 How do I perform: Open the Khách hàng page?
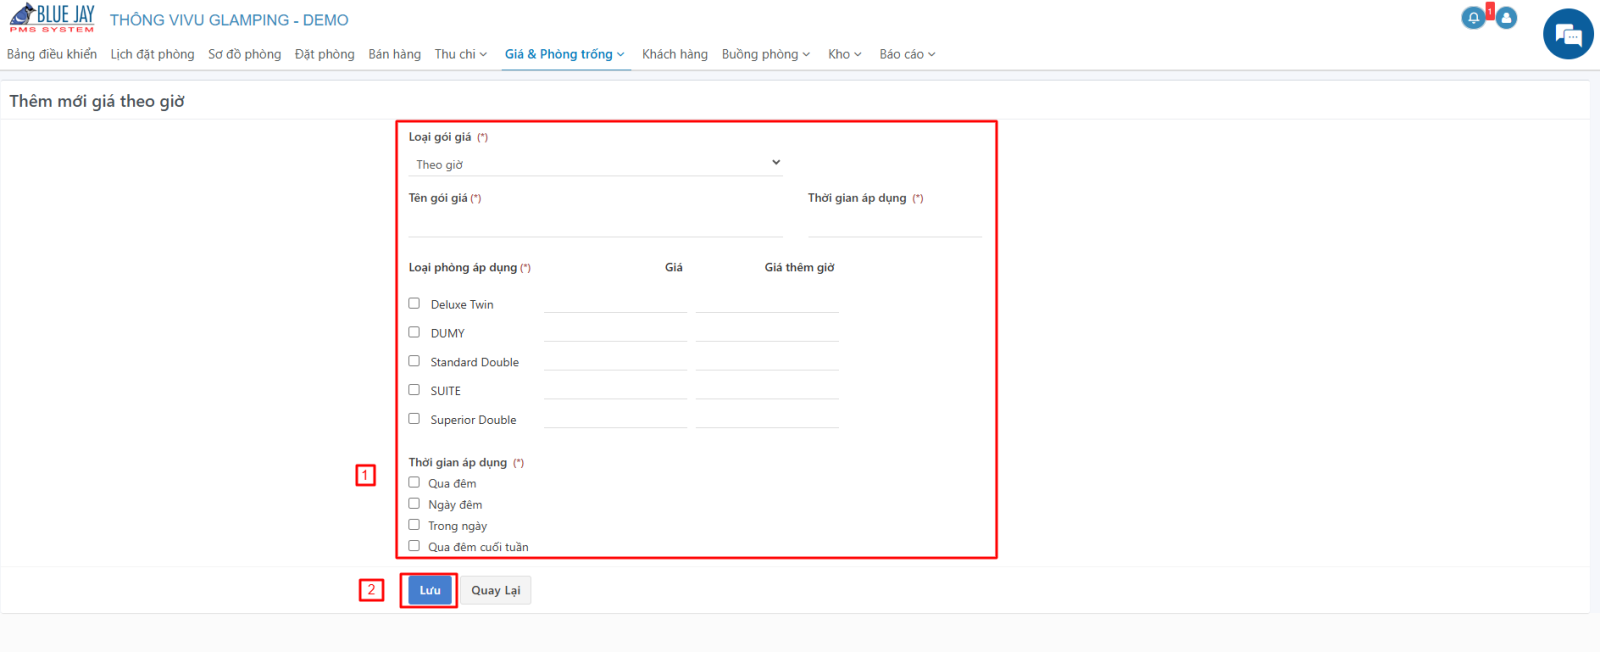(675, 54)
